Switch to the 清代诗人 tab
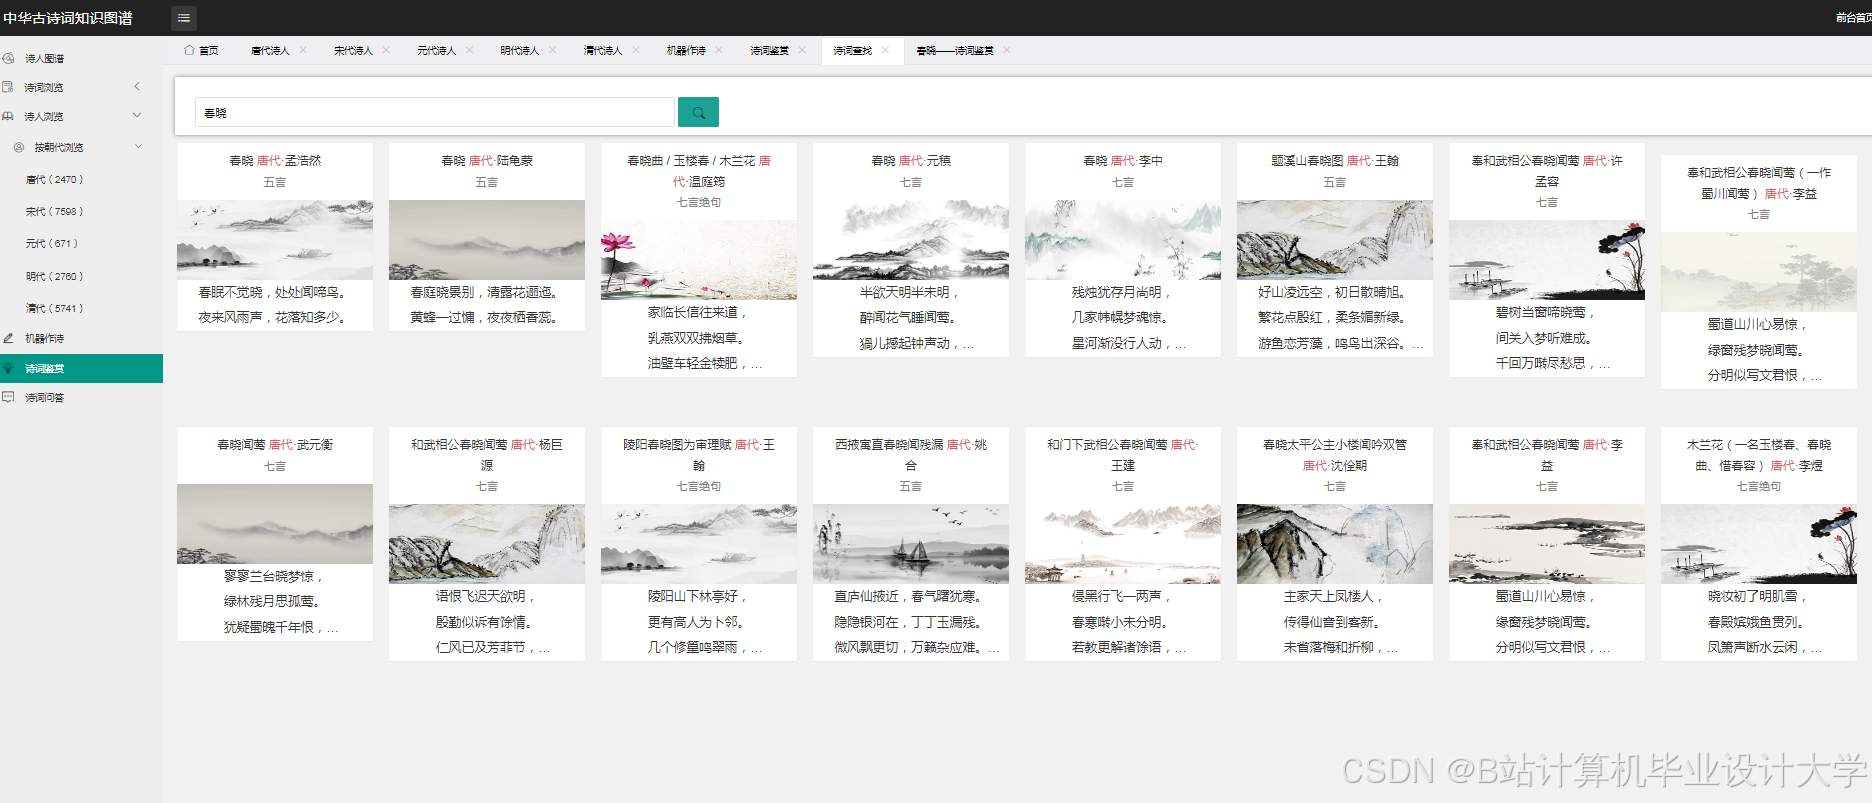Image resolution: width=1872 pixels, height=803 pixels. pos(603,50)
